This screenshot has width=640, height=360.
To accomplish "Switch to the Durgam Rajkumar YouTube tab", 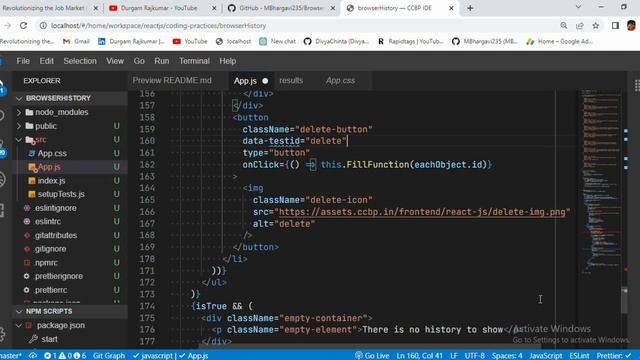I will (x=159, y=8).
